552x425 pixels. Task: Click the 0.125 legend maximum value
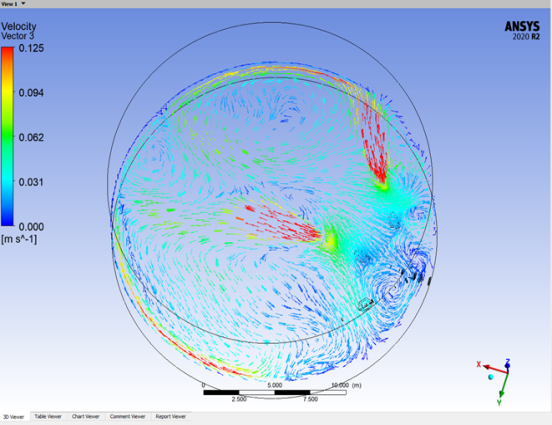pyautogui.click(x=31, y=48)
